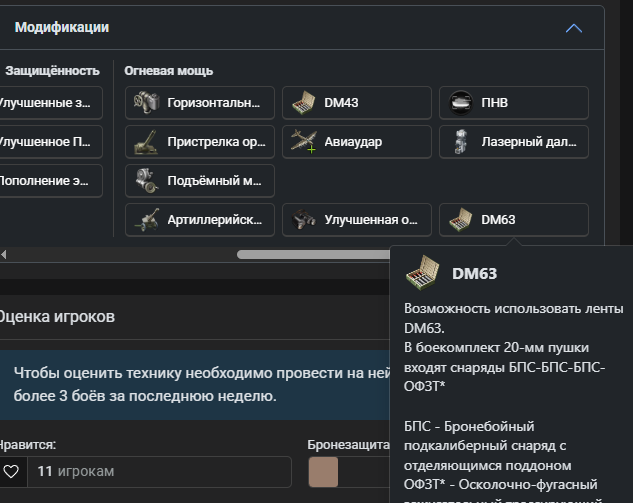Click the Улучшенная оптика icon
633x503 pixels.
[x=304, y=219]
